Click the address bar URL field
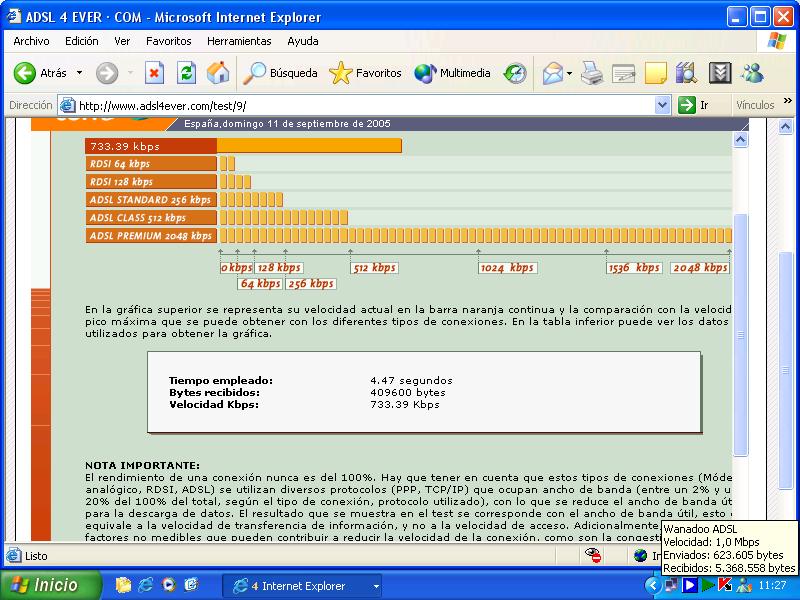800x600 pixels. (x=364, y=106)
